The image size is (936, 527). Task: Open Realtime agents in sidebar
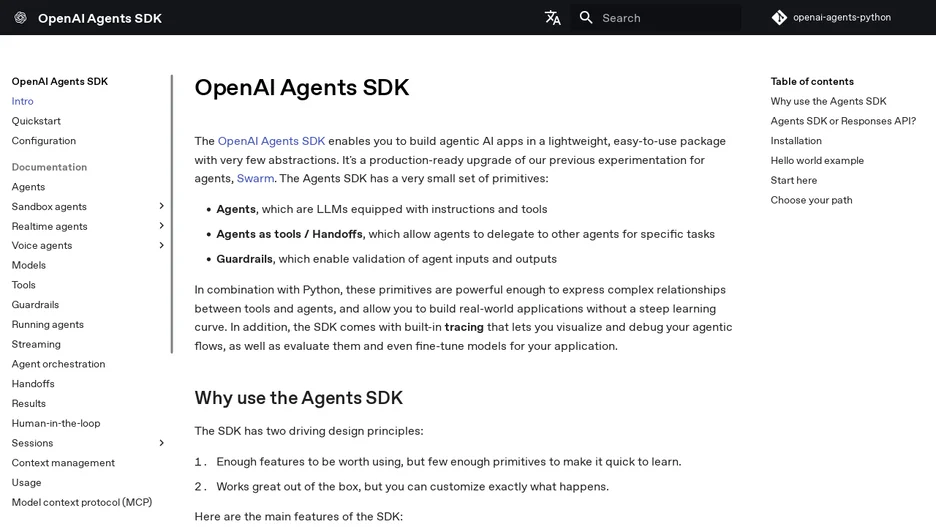click(50, 226)
